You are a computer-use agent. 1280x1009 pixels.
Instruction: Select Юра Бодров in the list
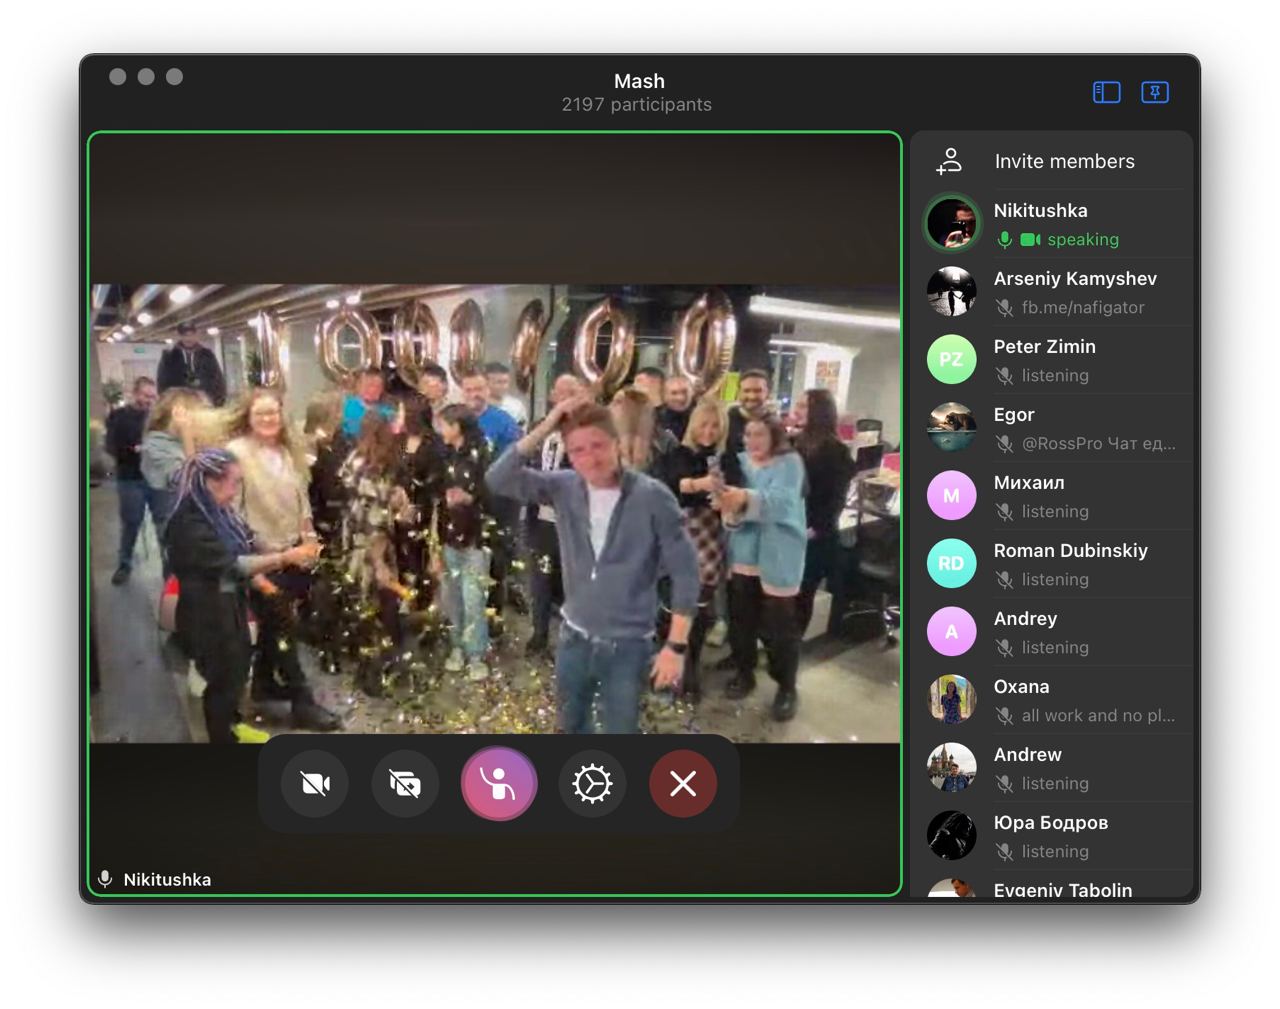(1052, 836)
